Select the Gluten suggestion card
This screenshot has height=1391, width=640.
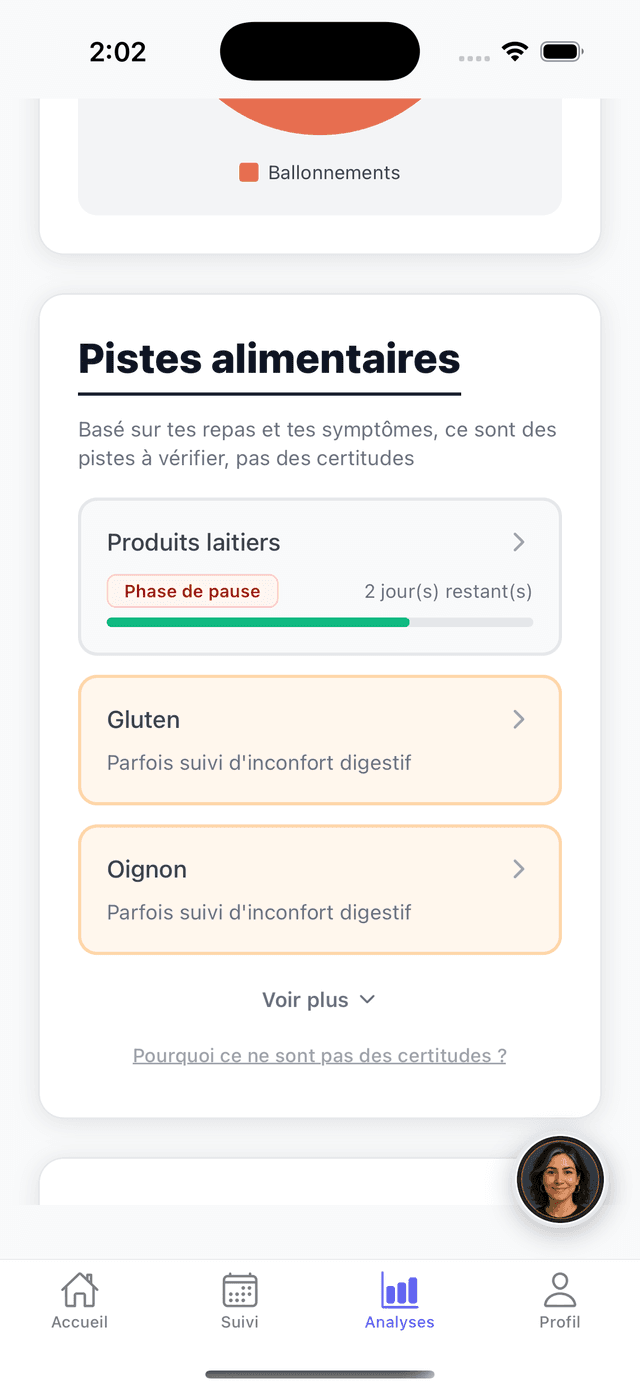(x=300, y=740)
